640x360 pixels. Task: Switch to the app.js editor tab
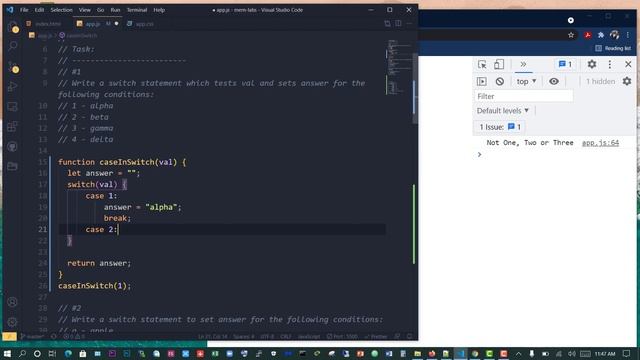97,24
